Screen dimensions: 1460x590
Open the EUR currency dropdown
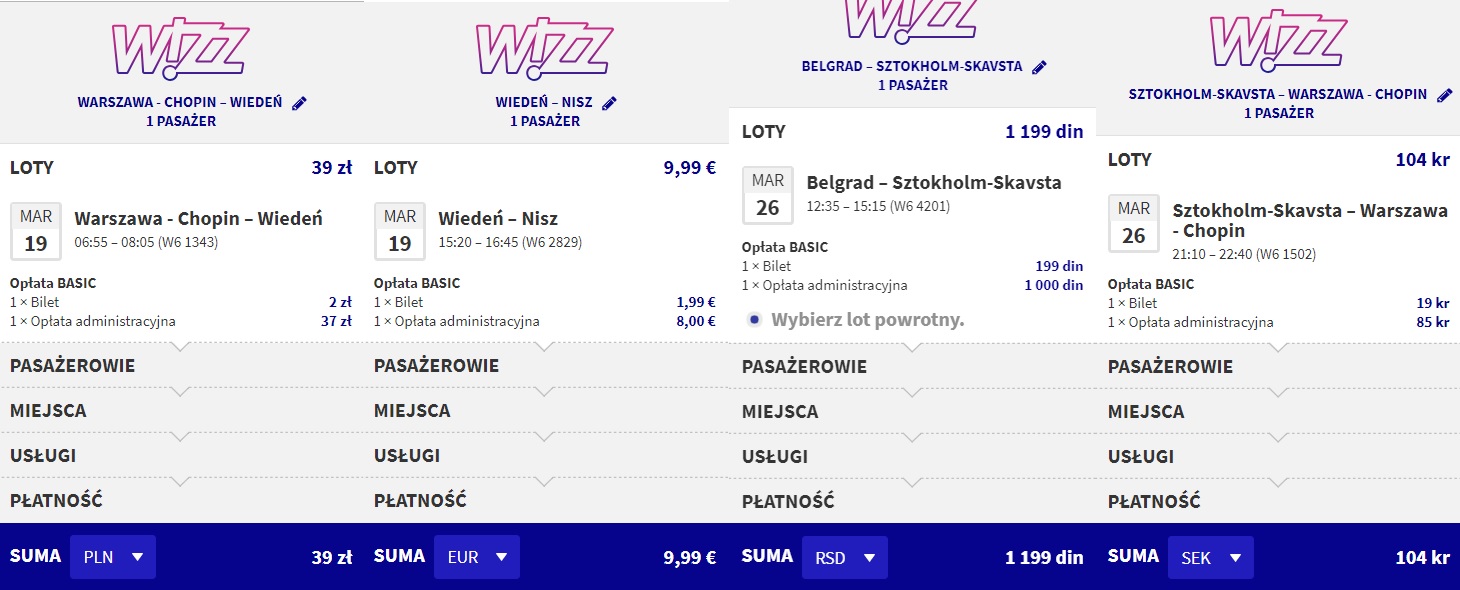(477, 556)
